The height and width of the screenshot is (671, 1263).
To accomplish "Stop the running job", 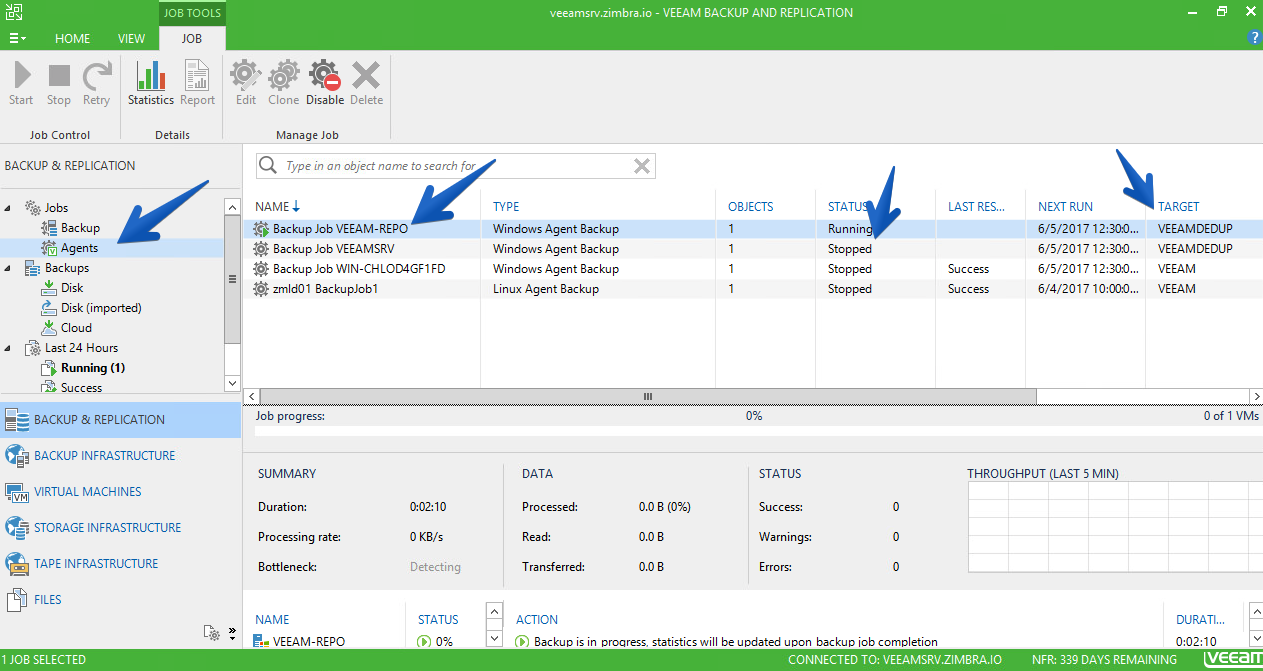I will [x=59, y=83].
